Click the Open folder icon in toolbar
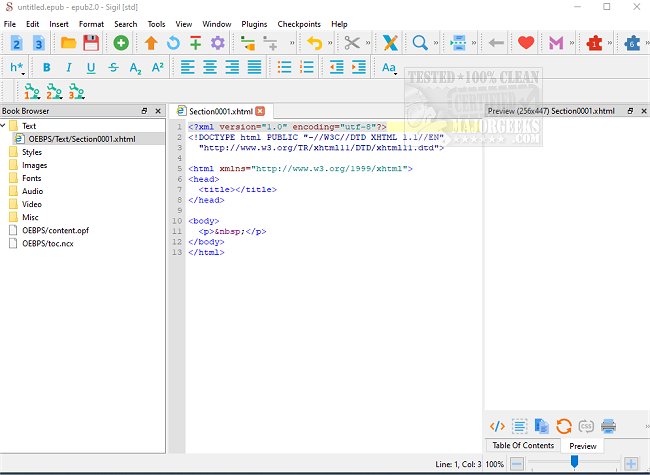This screenshot has width=650, height=475. tap(68, 43)
